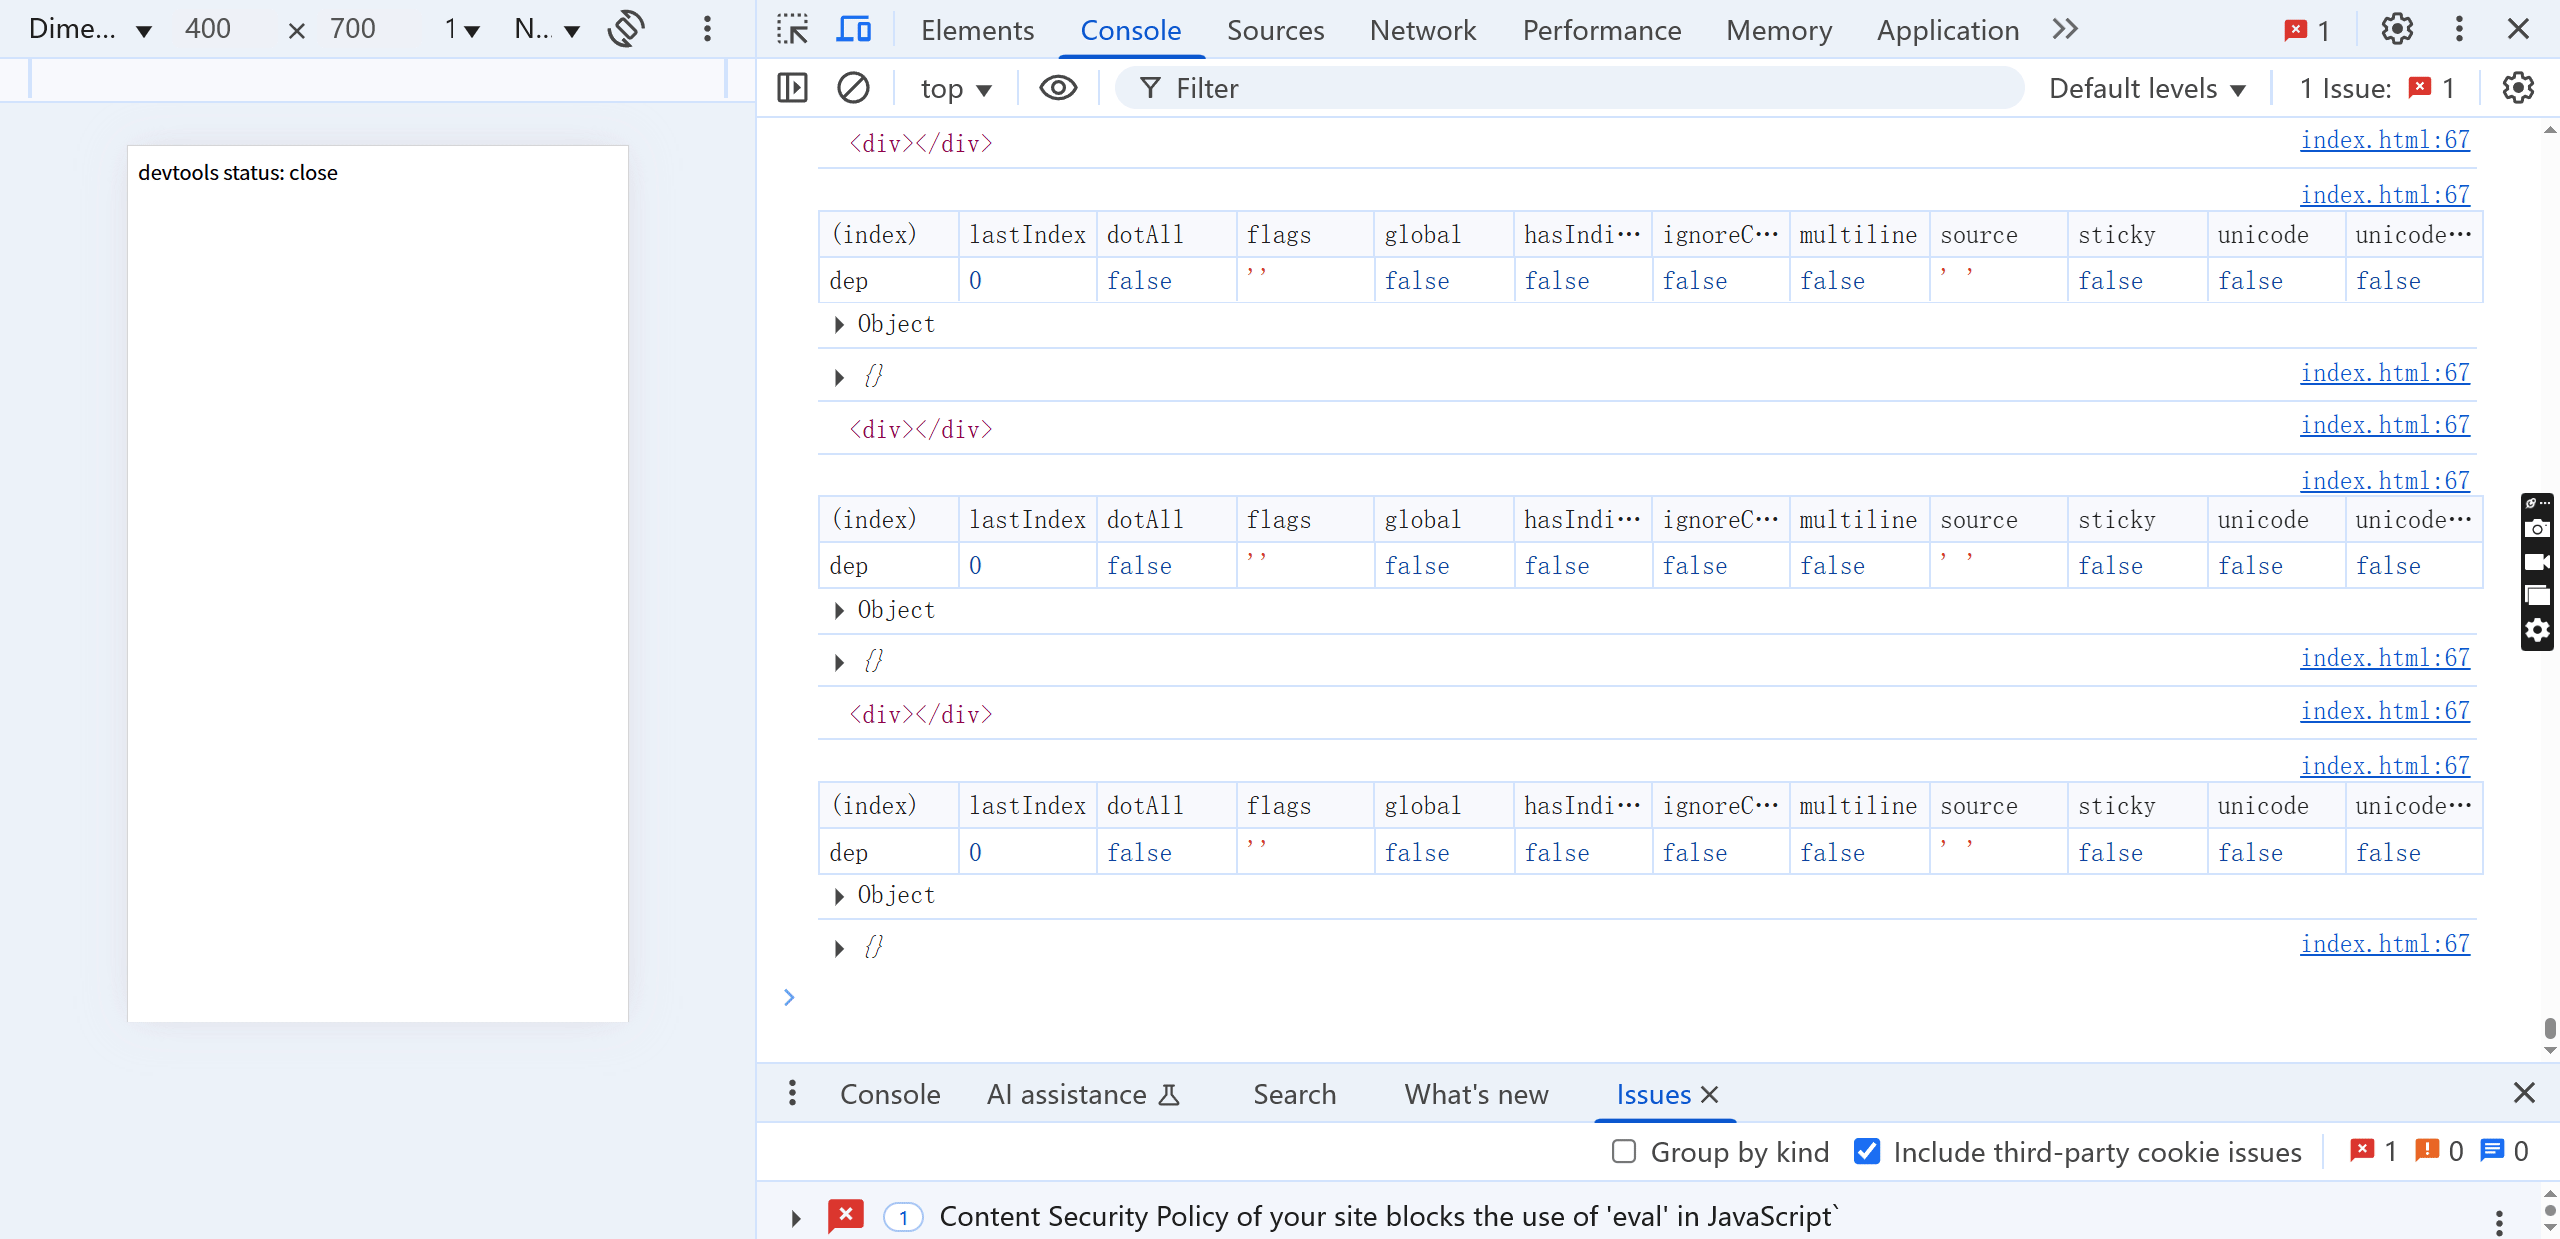Open the first index.html:67 source link
Image resolution: width=2560 pixels, height=1239 pixels.
pos(2384,140)
